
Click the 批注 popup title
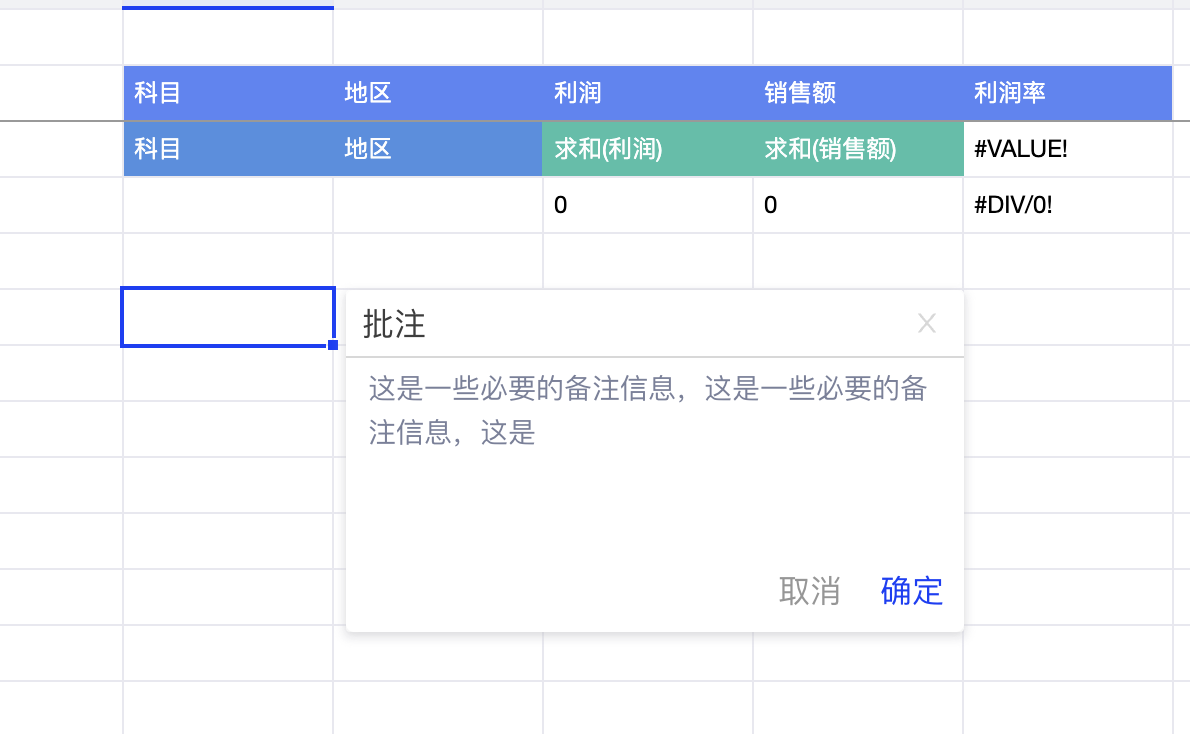(x=394, y=324)
